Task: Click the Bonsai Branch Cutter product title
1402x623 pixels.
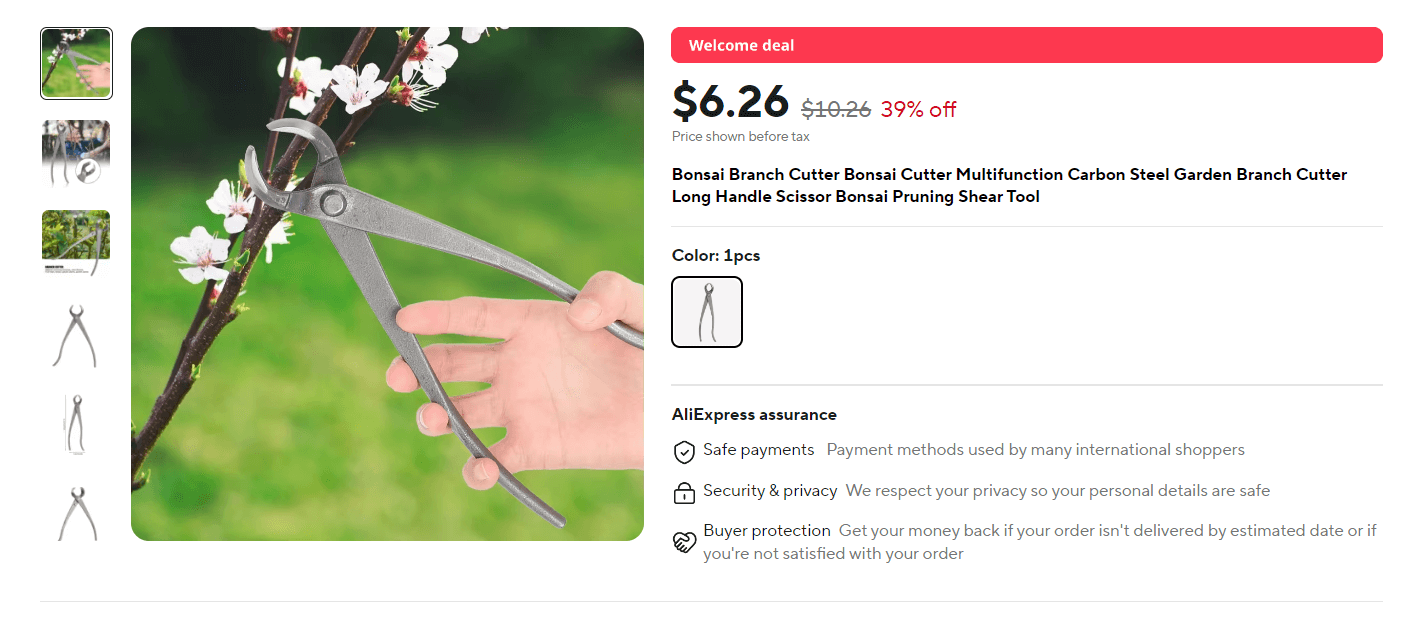Action: click(1009, 186)
